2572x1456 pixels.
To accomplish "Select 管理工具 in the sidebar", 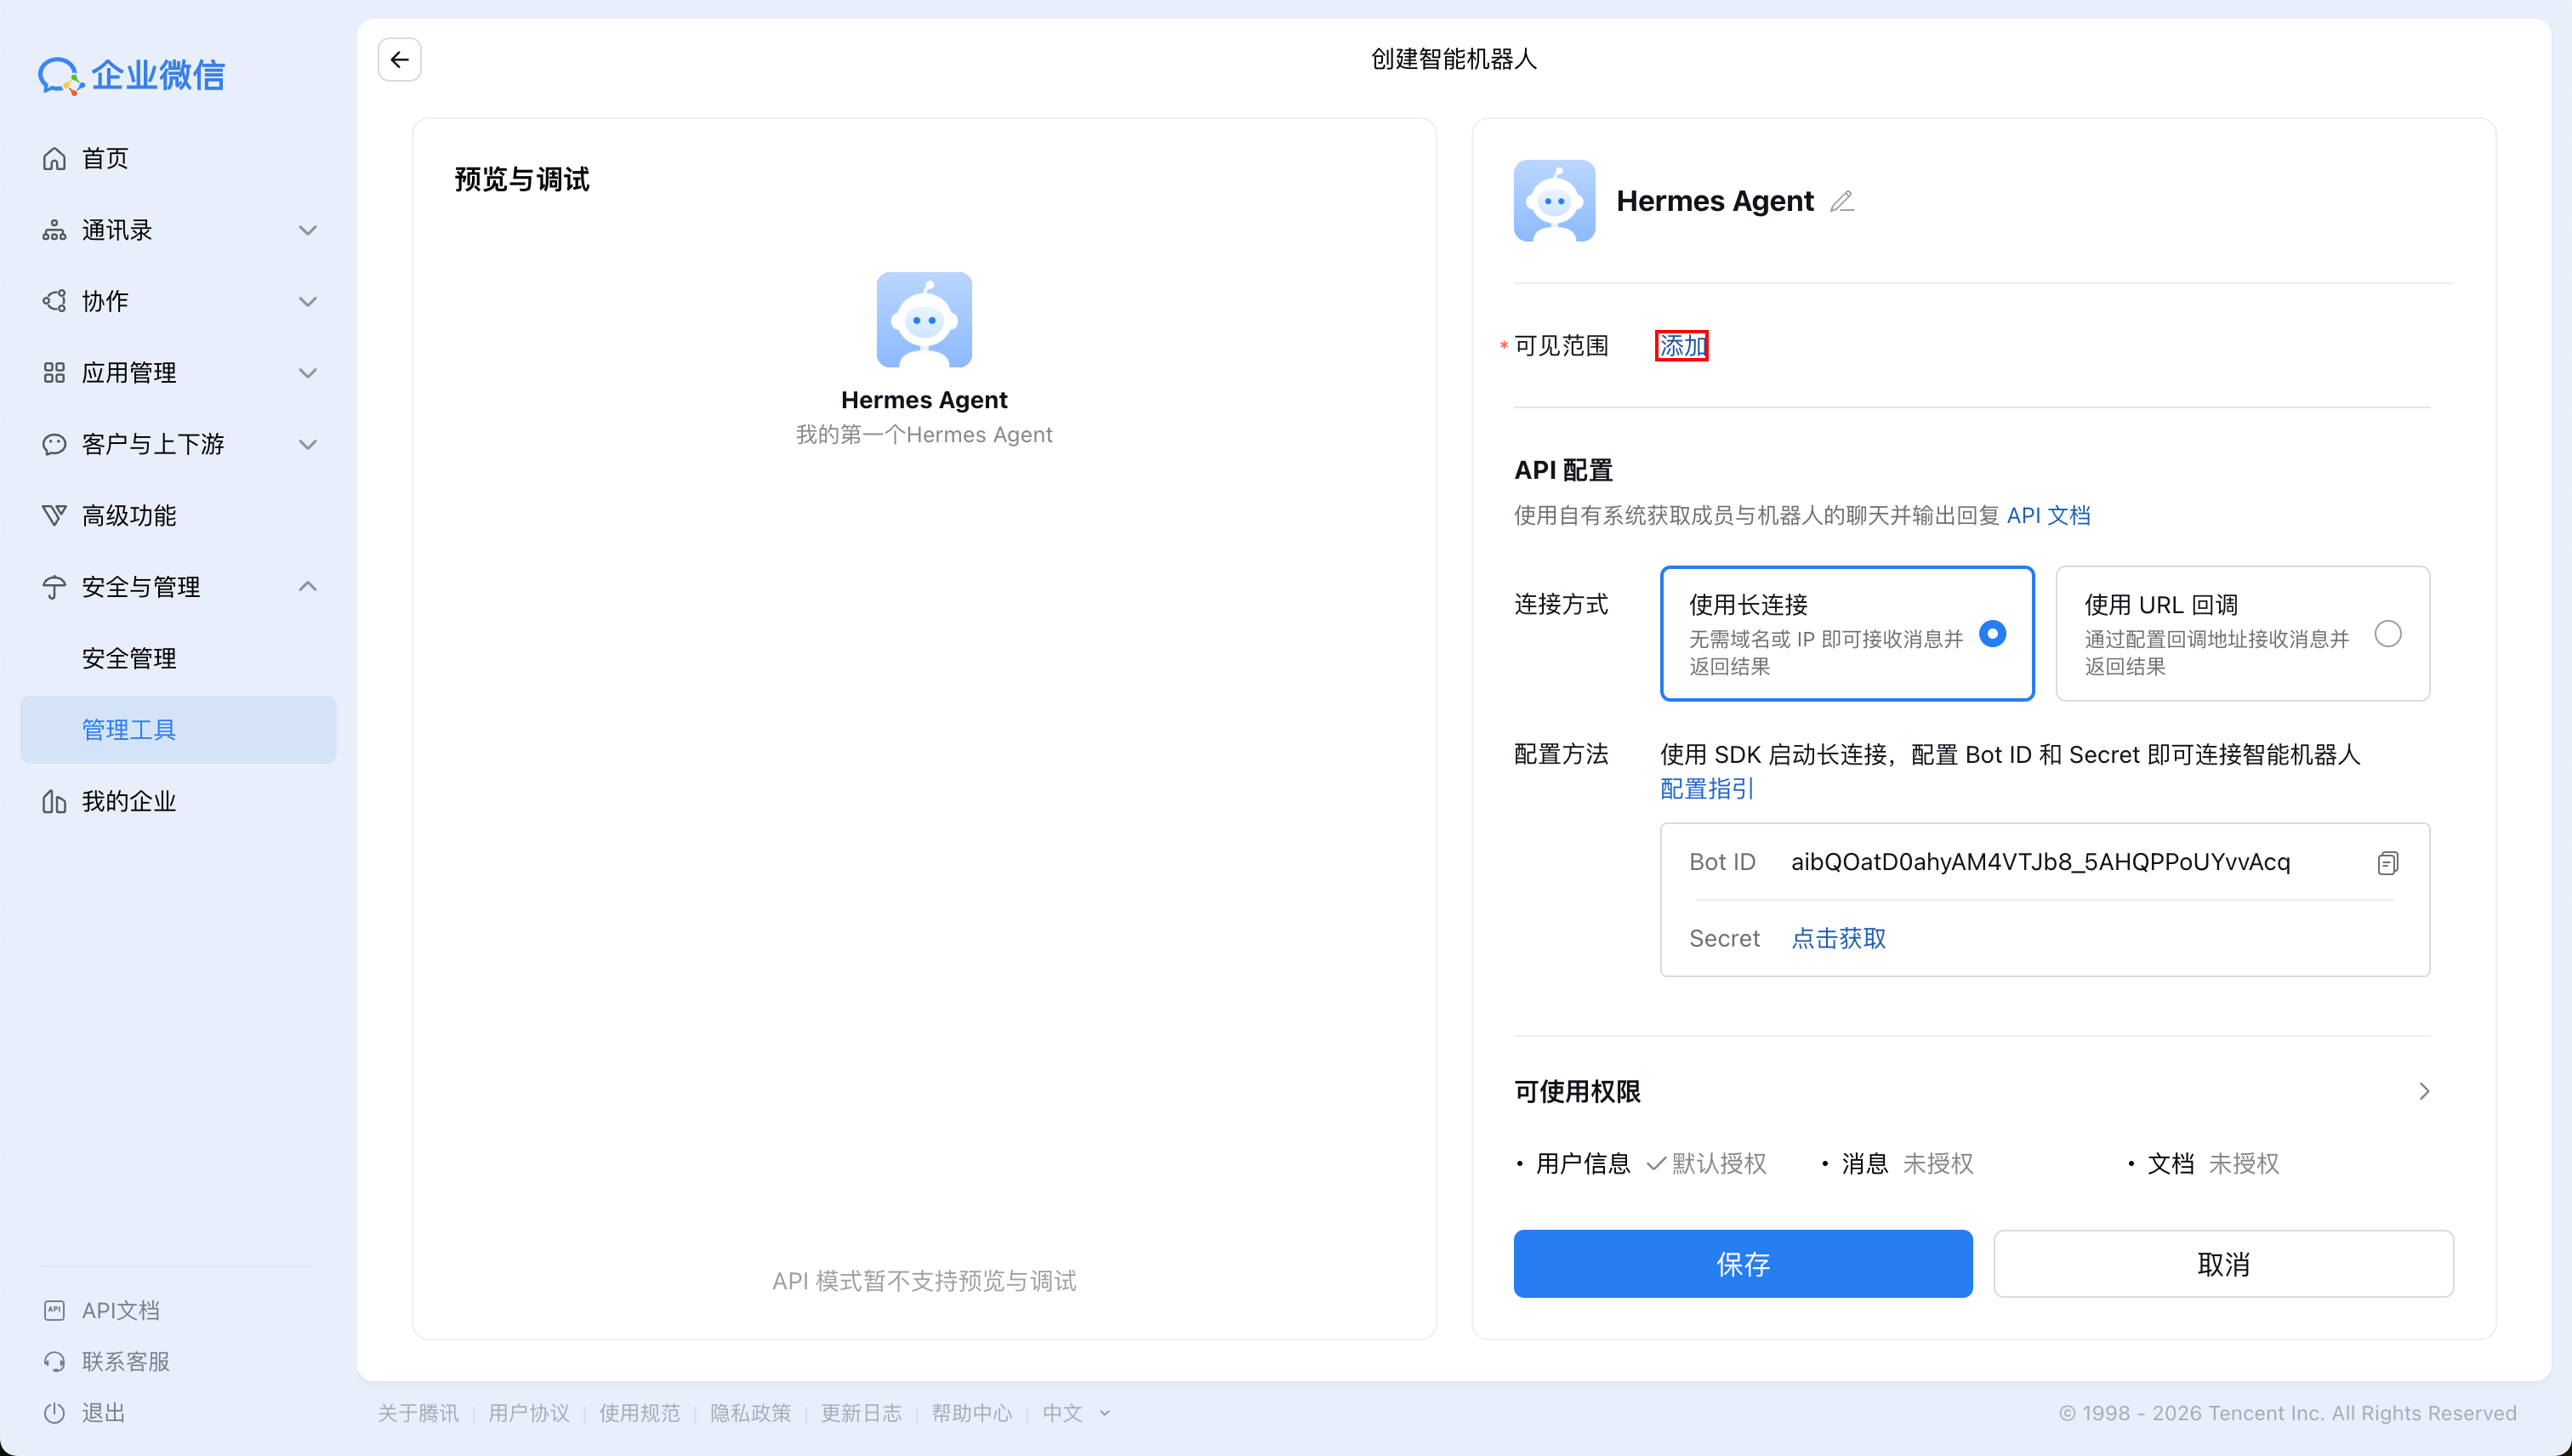I will point(128,729).
